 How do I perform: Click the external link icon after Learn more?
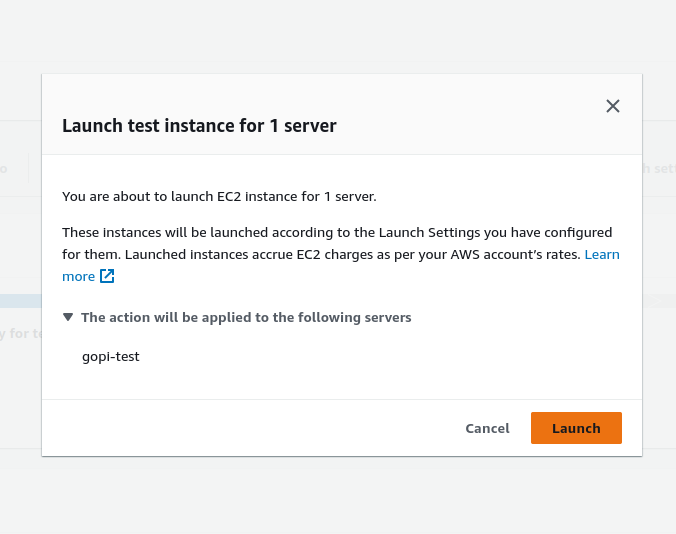click(107, 276)
